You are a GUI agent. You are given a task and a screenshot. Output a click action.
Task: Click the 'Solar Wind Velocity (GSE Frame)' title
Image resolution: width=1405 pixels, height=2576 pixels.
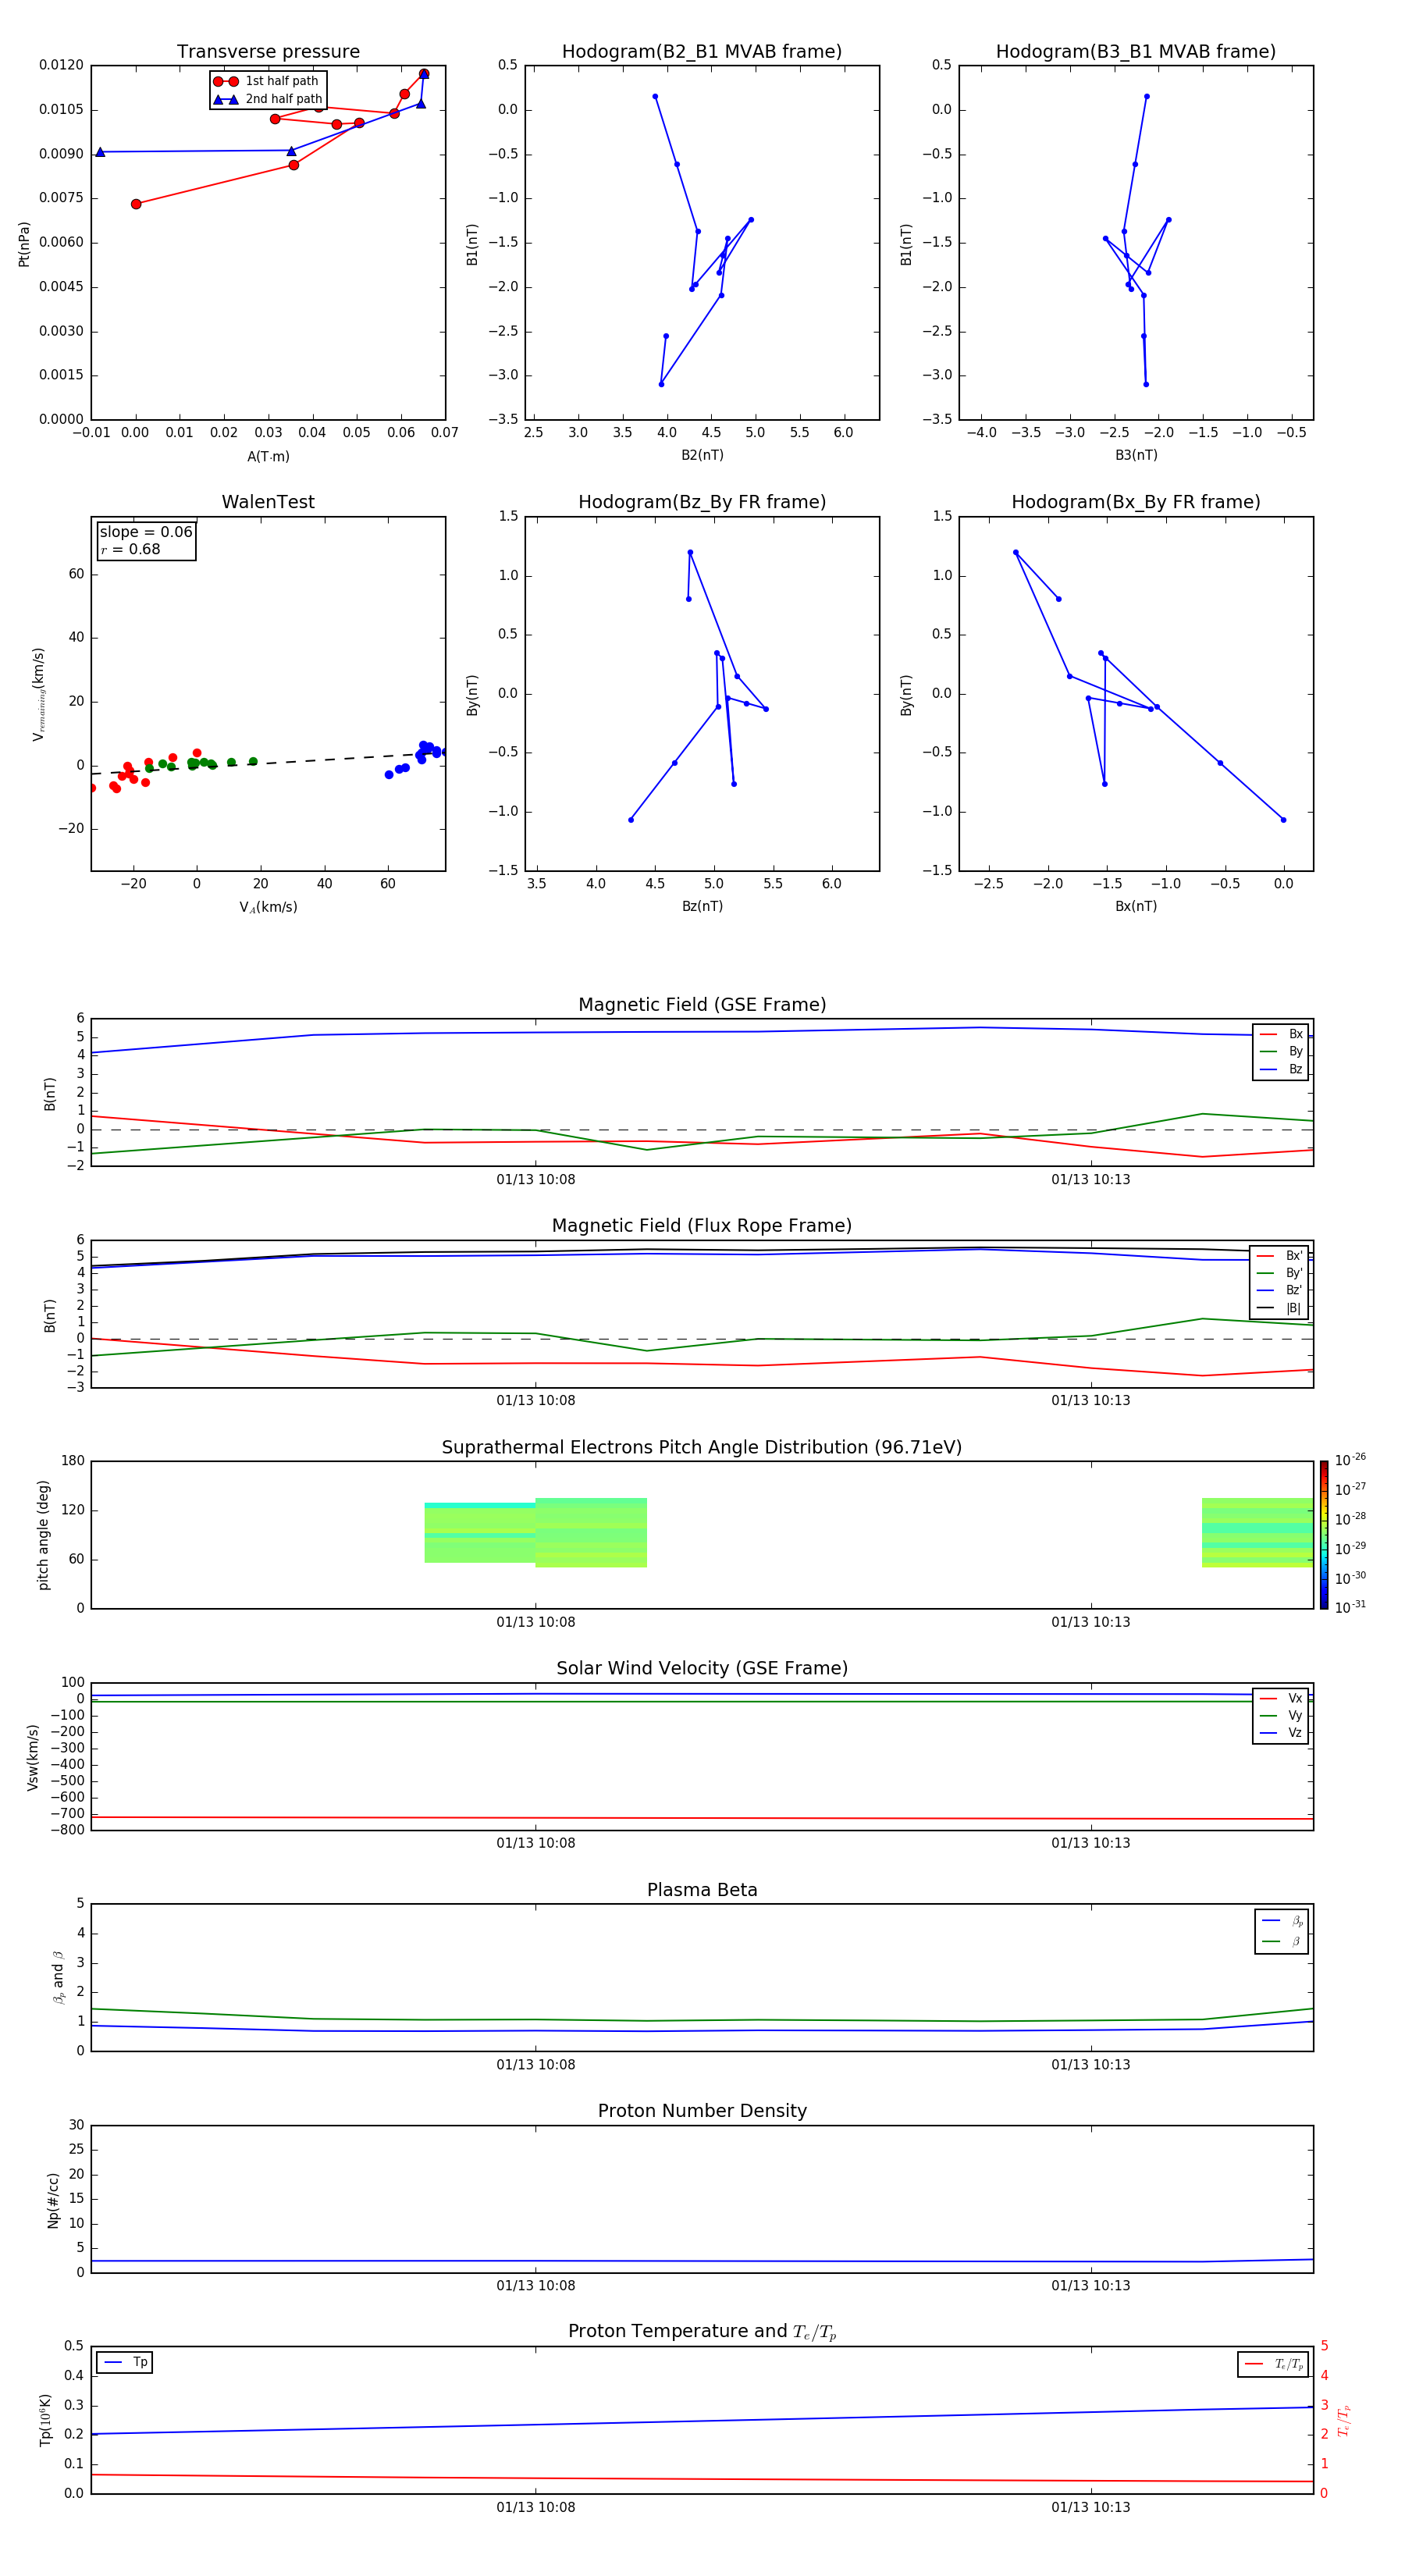pos(702,1669)
